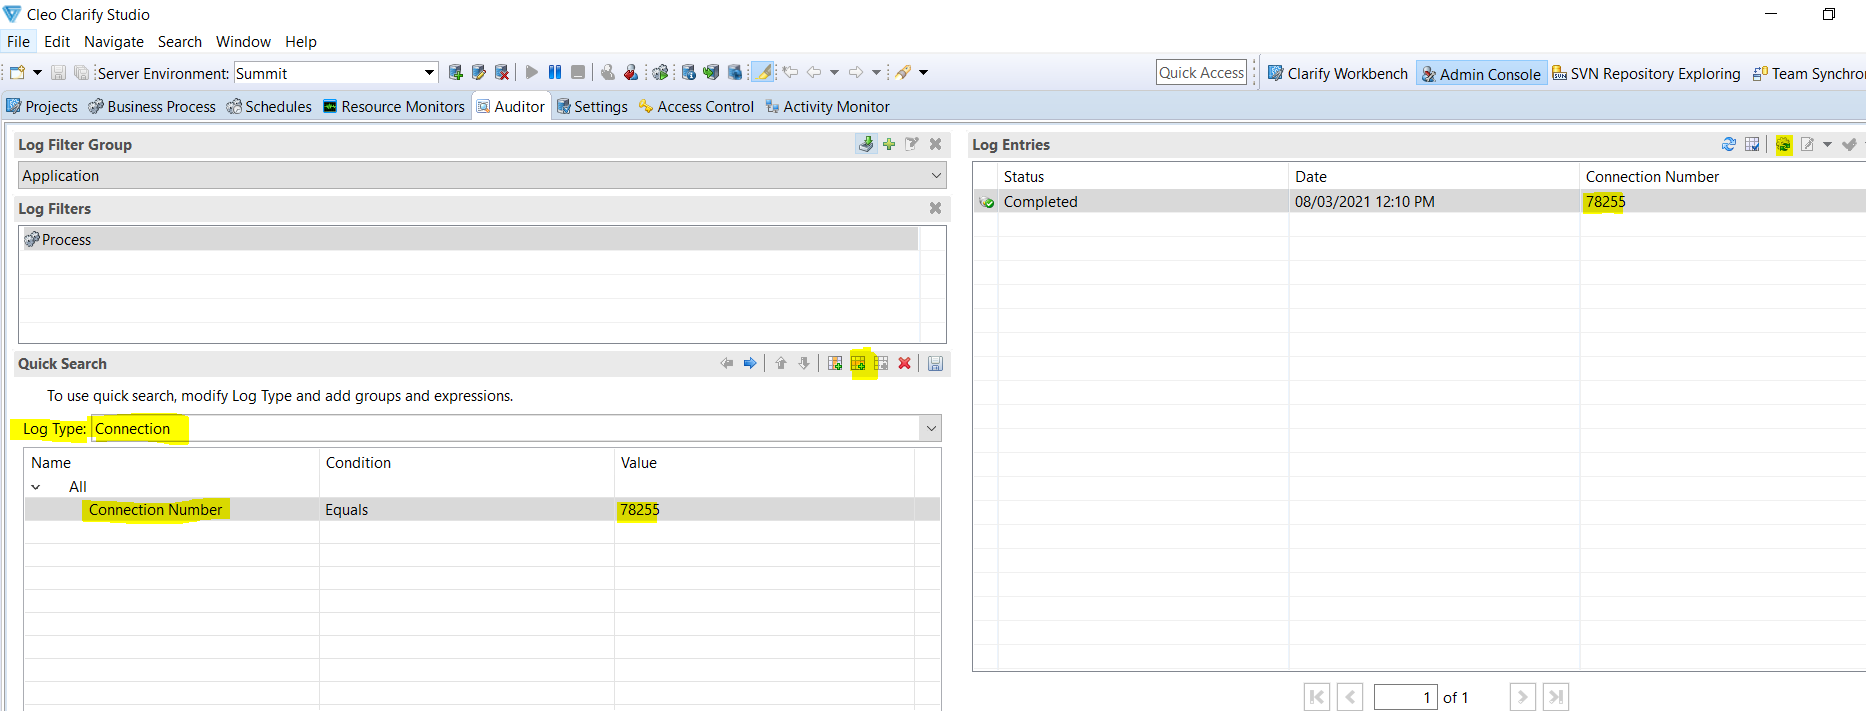Open the Edit menu
1866x711 pixels.
coord(57,41)
